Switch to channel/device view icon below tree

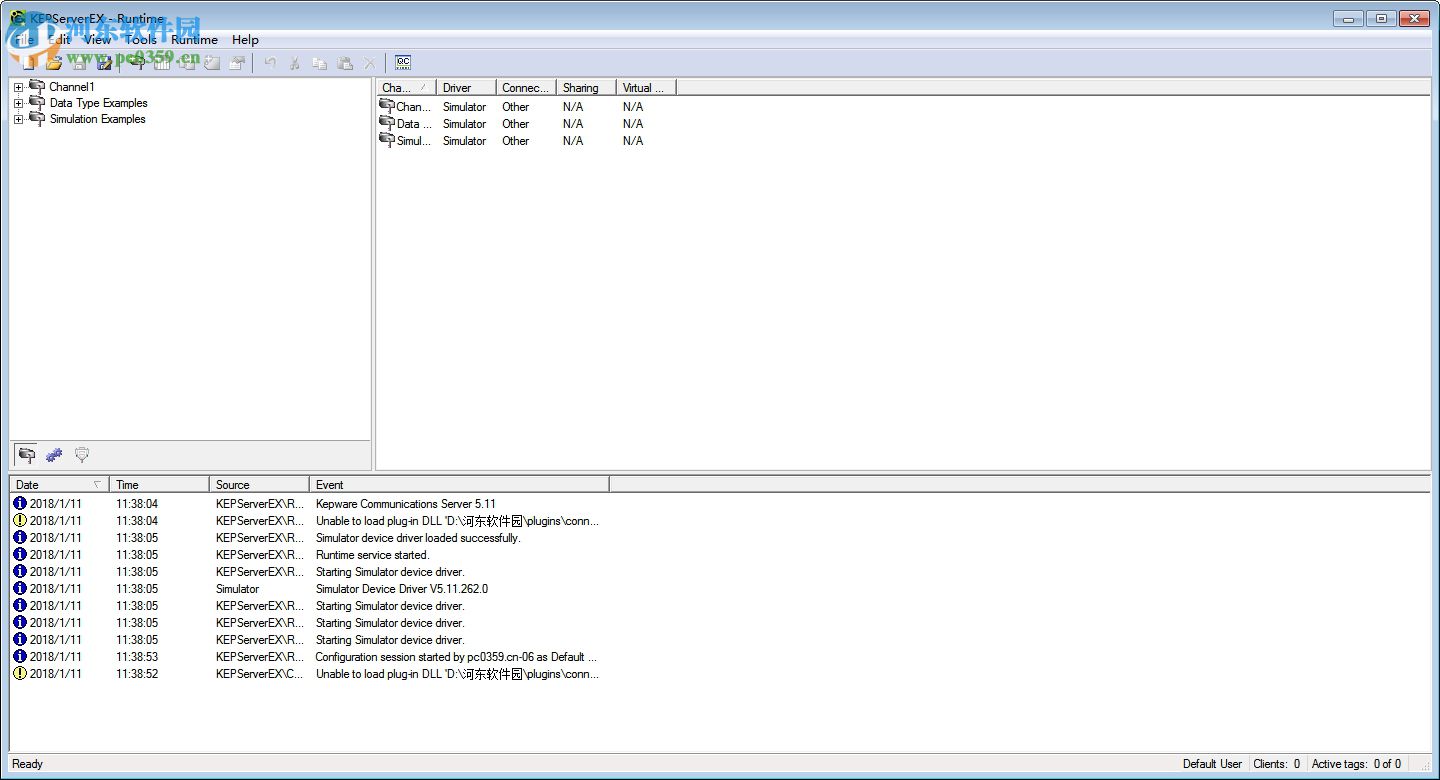pyautogui.click(x=27, y=455)
